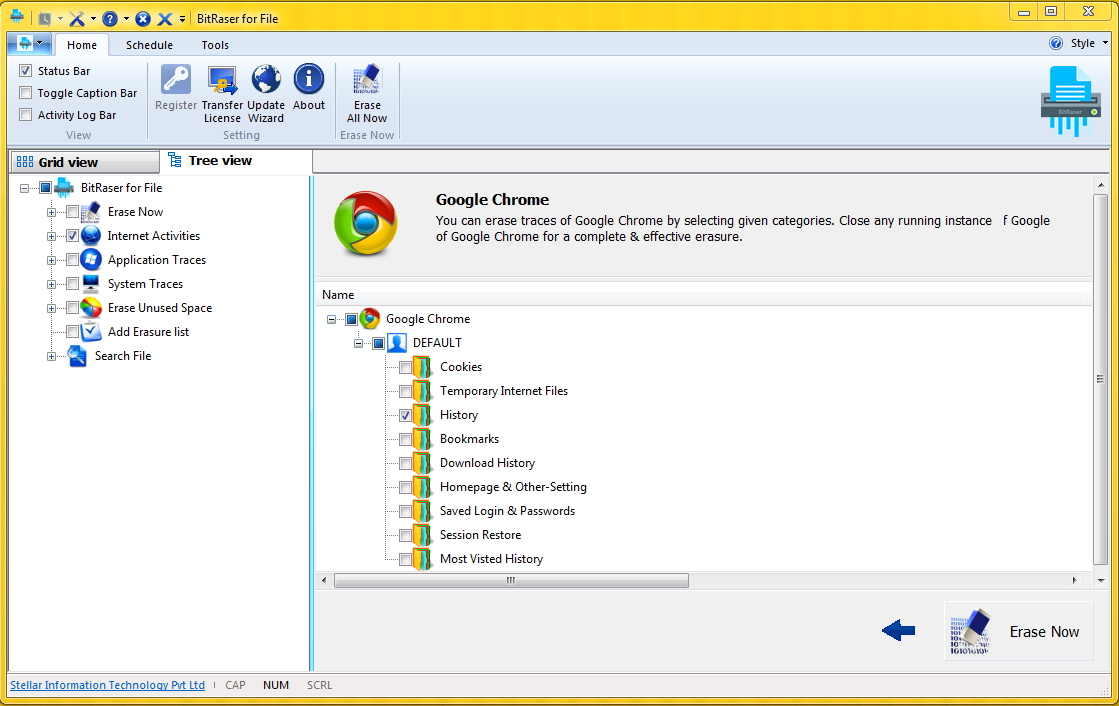1119x706 pixels.
Task: Check the System Traces checkbox in tree
Action: coord(72,284)
